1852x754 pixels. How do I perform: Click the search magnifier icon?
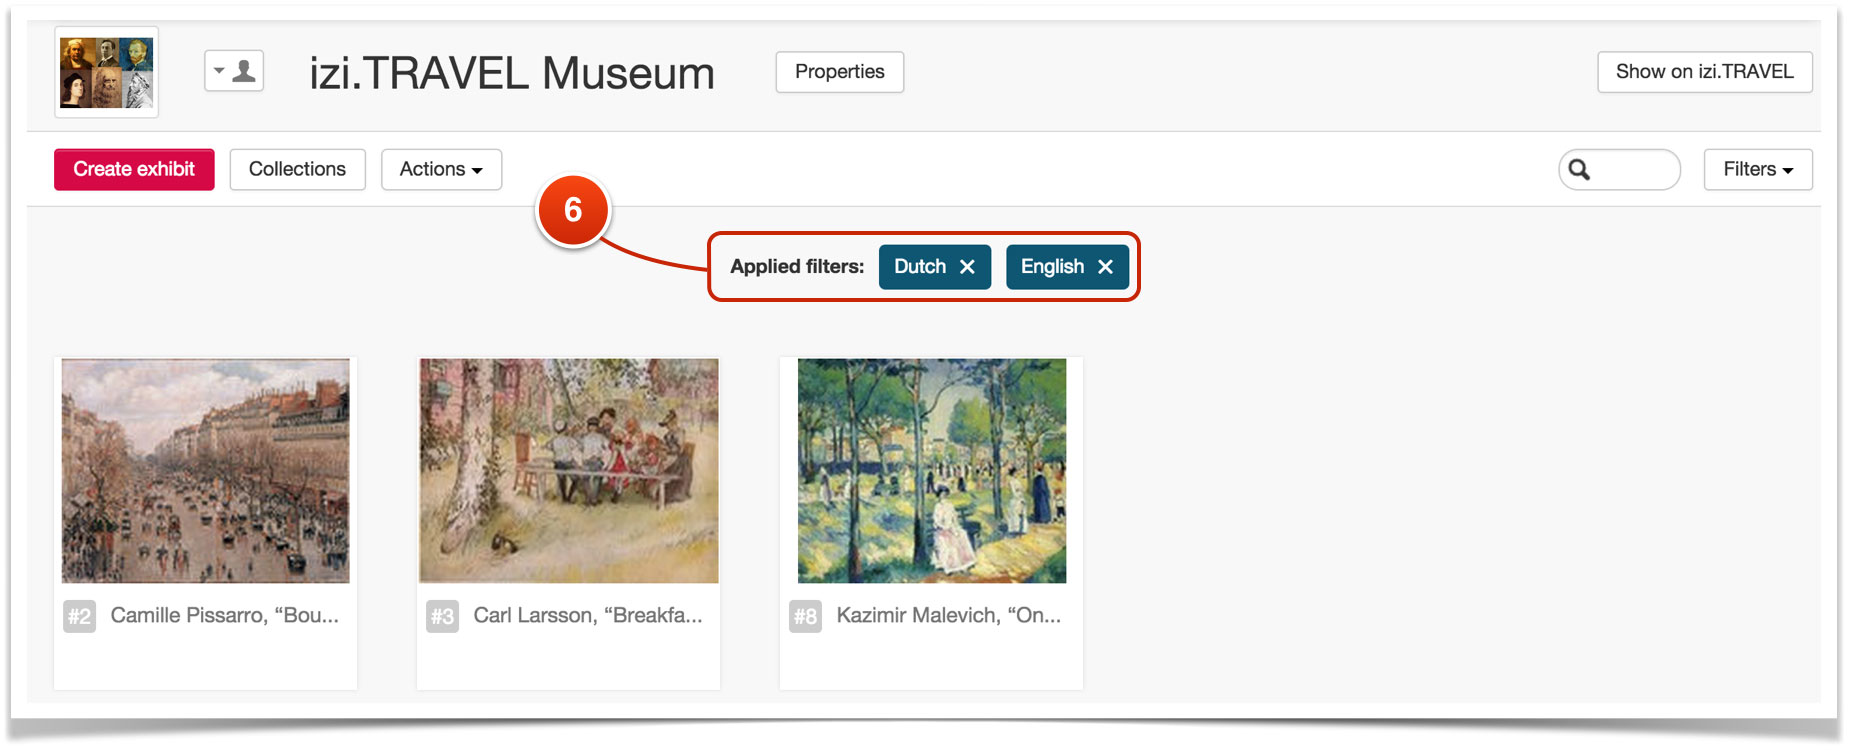(x=1579, y=170)
